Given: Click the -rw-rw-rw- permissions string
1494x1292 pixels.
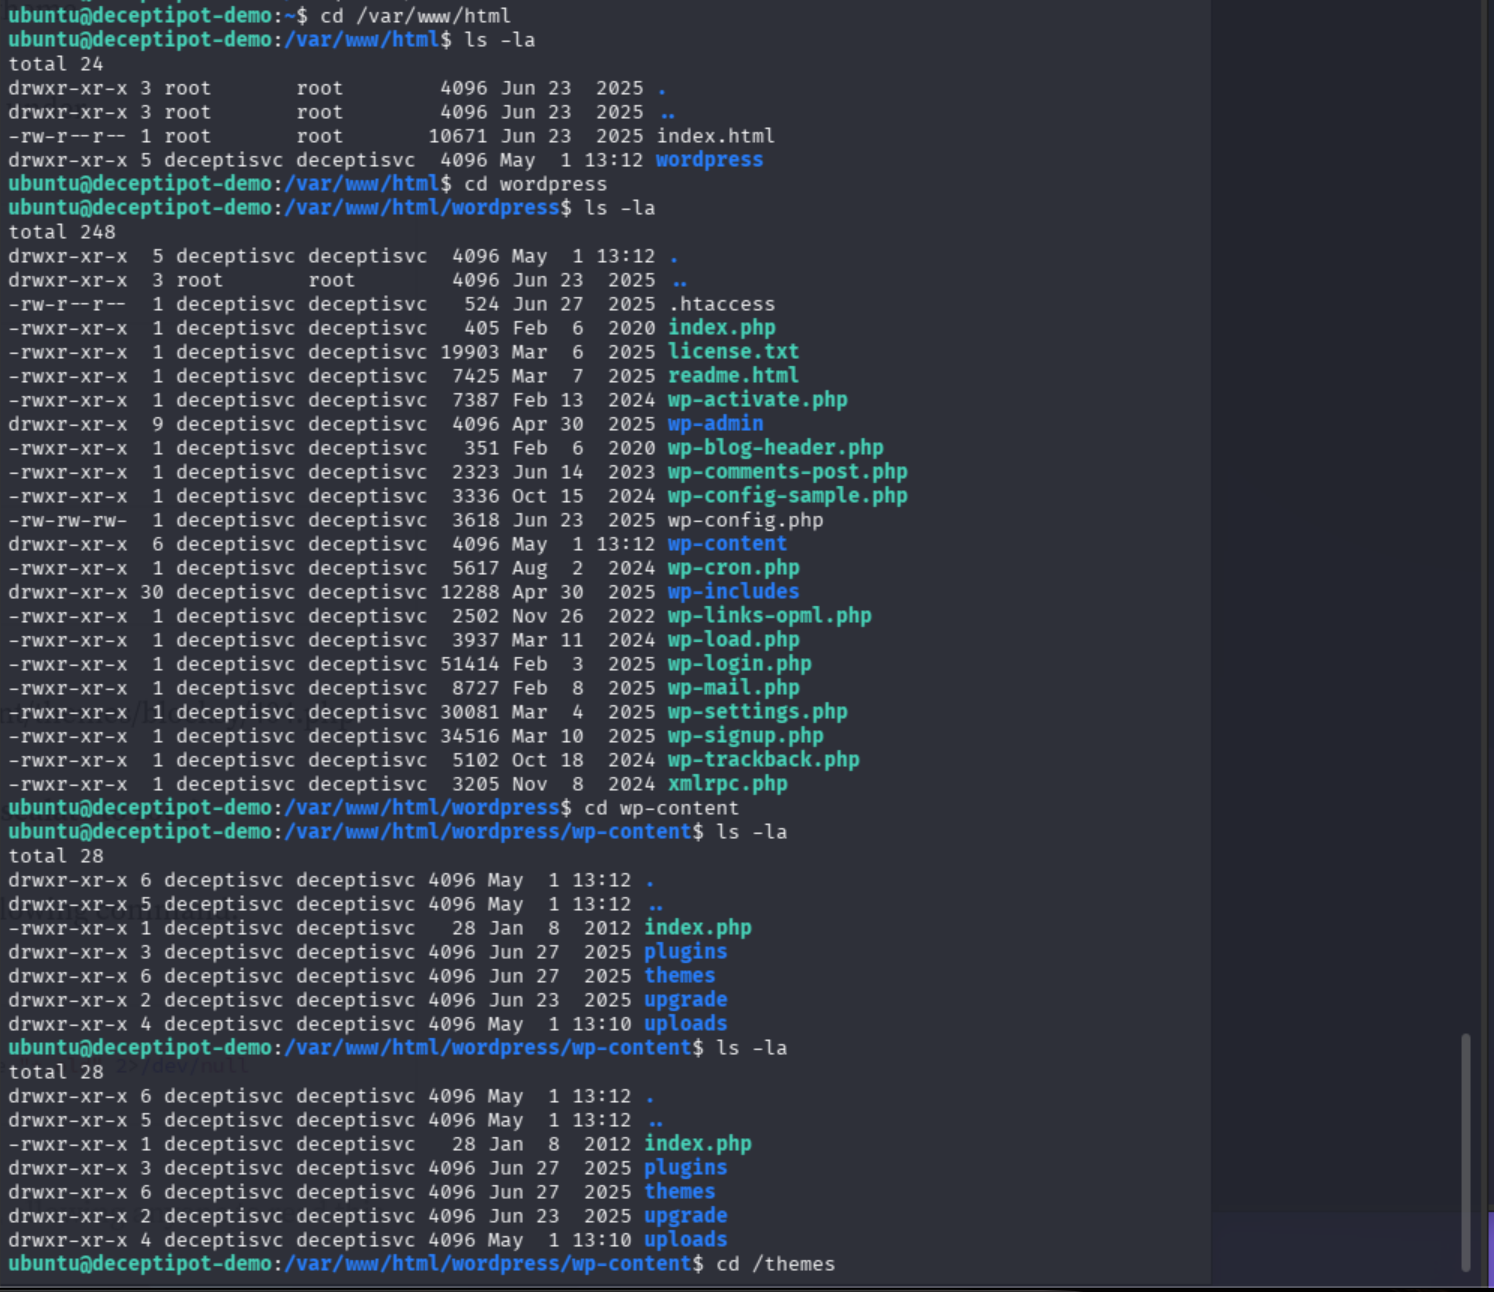Looking at the screenshot, I should (x=68, y=520).
